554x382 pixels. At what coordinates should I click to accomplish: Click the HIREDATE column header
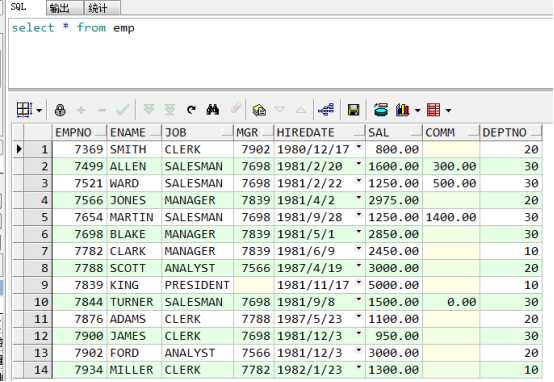[319, 132]
